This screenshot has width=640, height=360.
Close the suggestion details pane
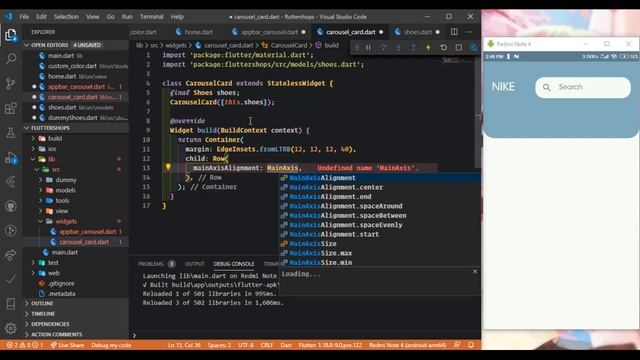pos(475,271)
